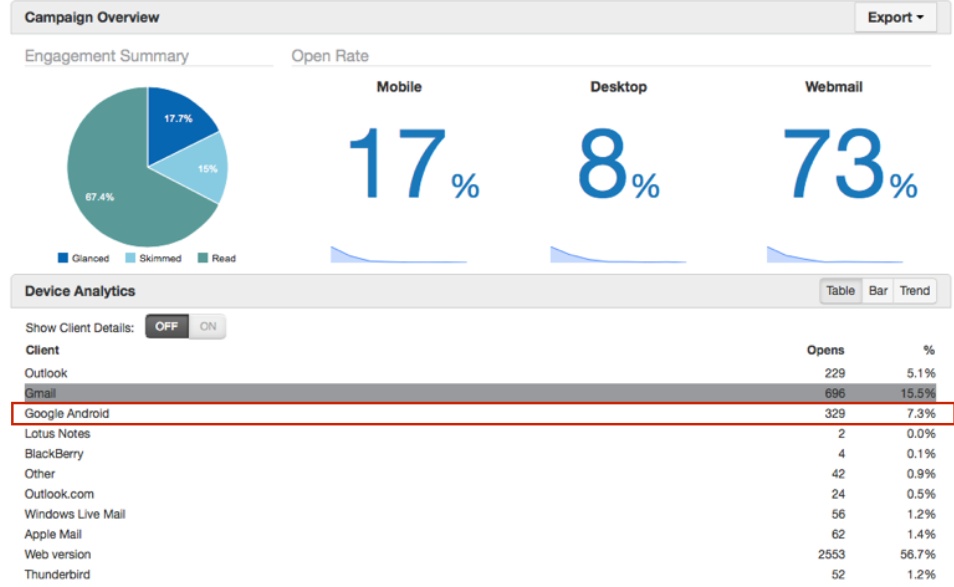The height and width of the screenshot is (587, 954).
Task: Click the Mobile 17% open rate figure
Action: [x=414, y=163]
